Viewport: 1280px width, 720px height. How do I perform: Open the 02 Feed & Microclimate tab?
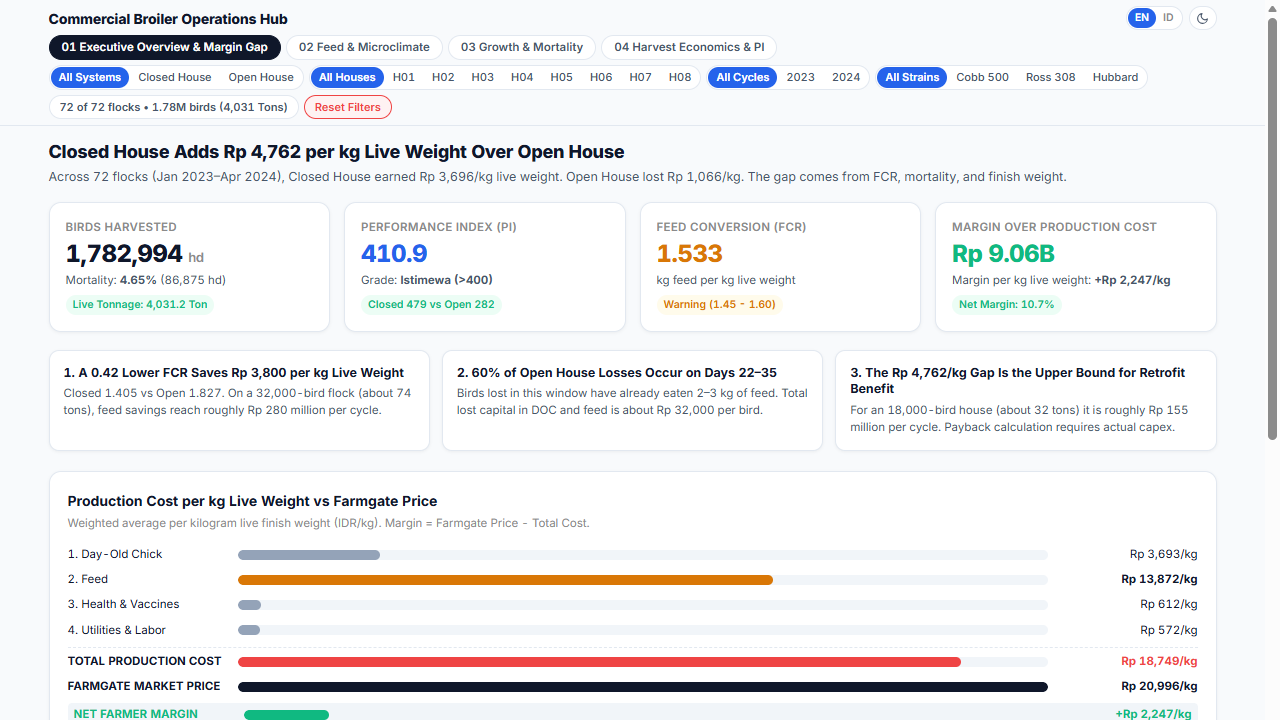pyautogui.click(x=364, y=47)
